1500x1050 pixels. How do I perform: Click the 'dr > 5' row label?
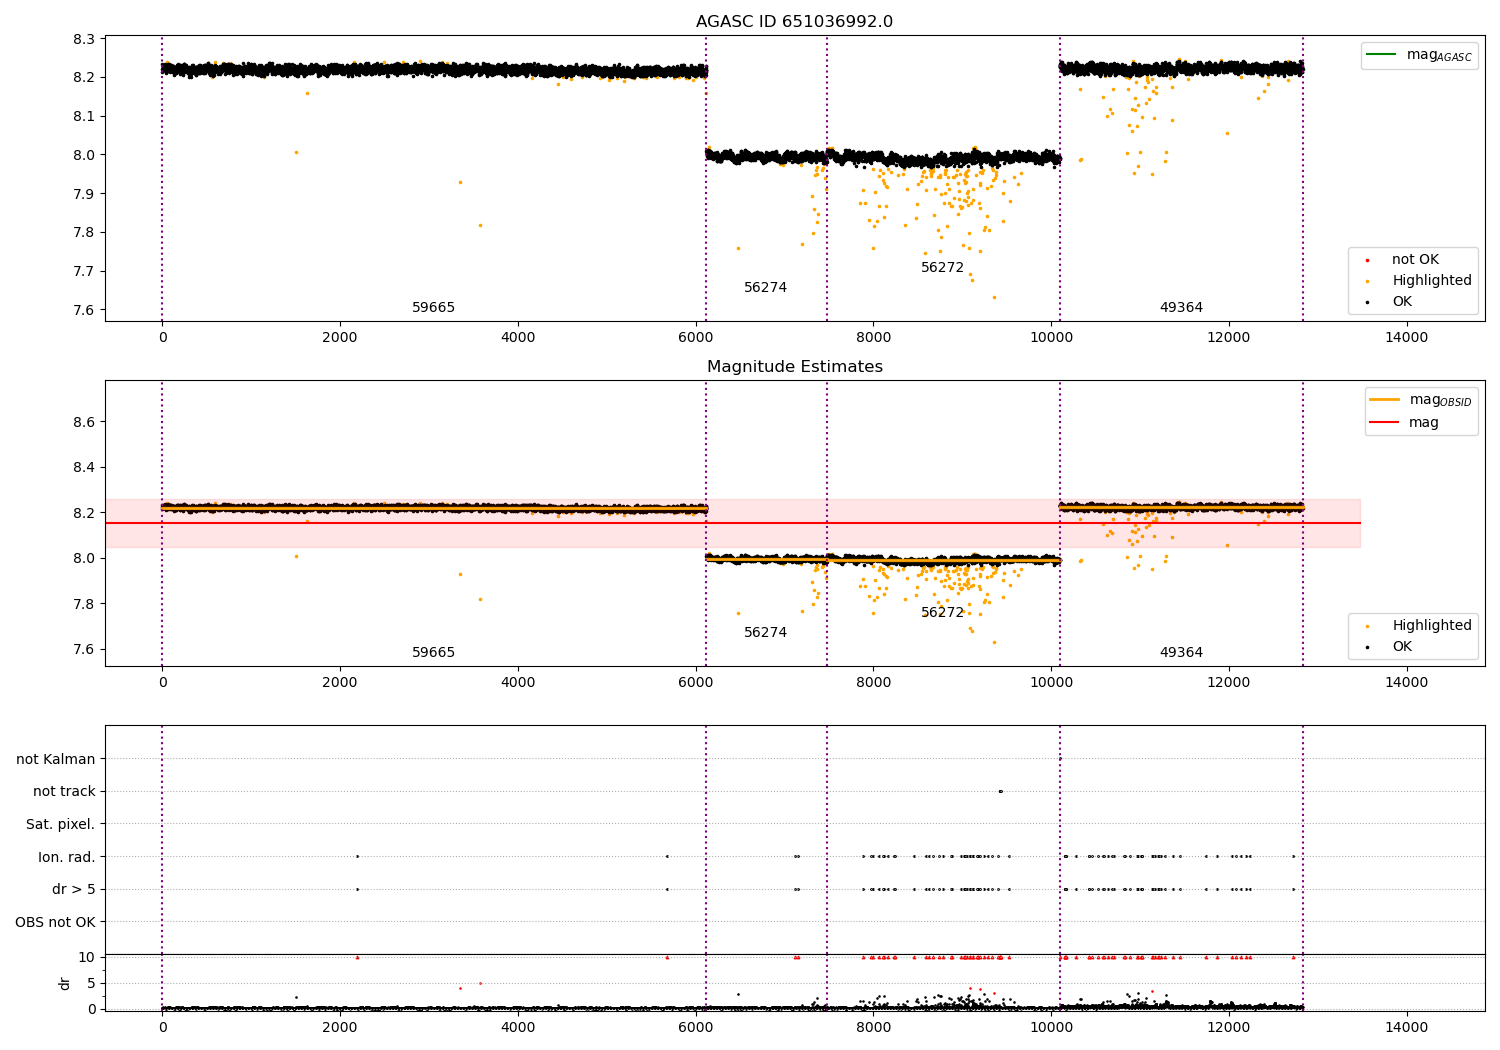tap(74, 889)
